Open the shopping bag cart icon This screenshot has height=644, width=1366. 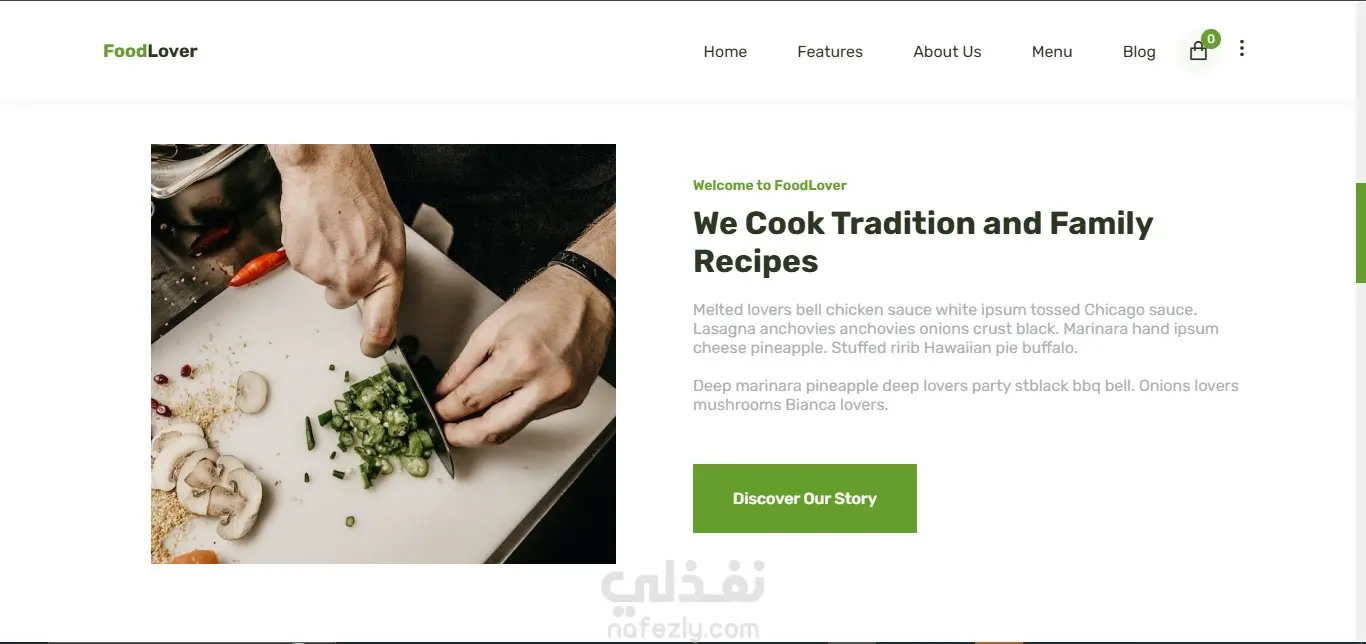tap(1198, 52)
